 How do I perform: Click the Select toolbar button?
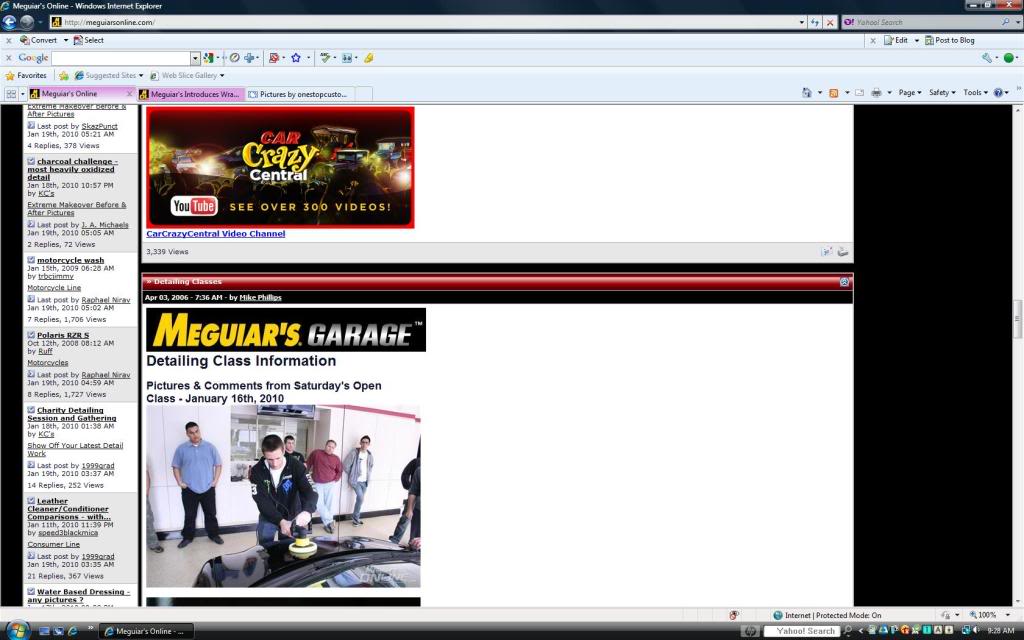pyautogui.click(x=88, y=40)
